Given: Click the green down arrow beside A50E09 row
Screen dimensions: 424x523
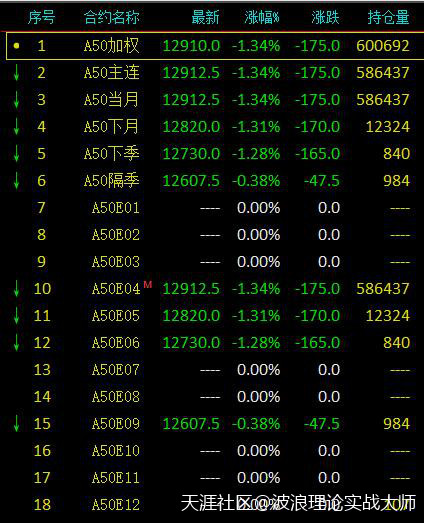Looking at the screenshot, I should point(16,424).
